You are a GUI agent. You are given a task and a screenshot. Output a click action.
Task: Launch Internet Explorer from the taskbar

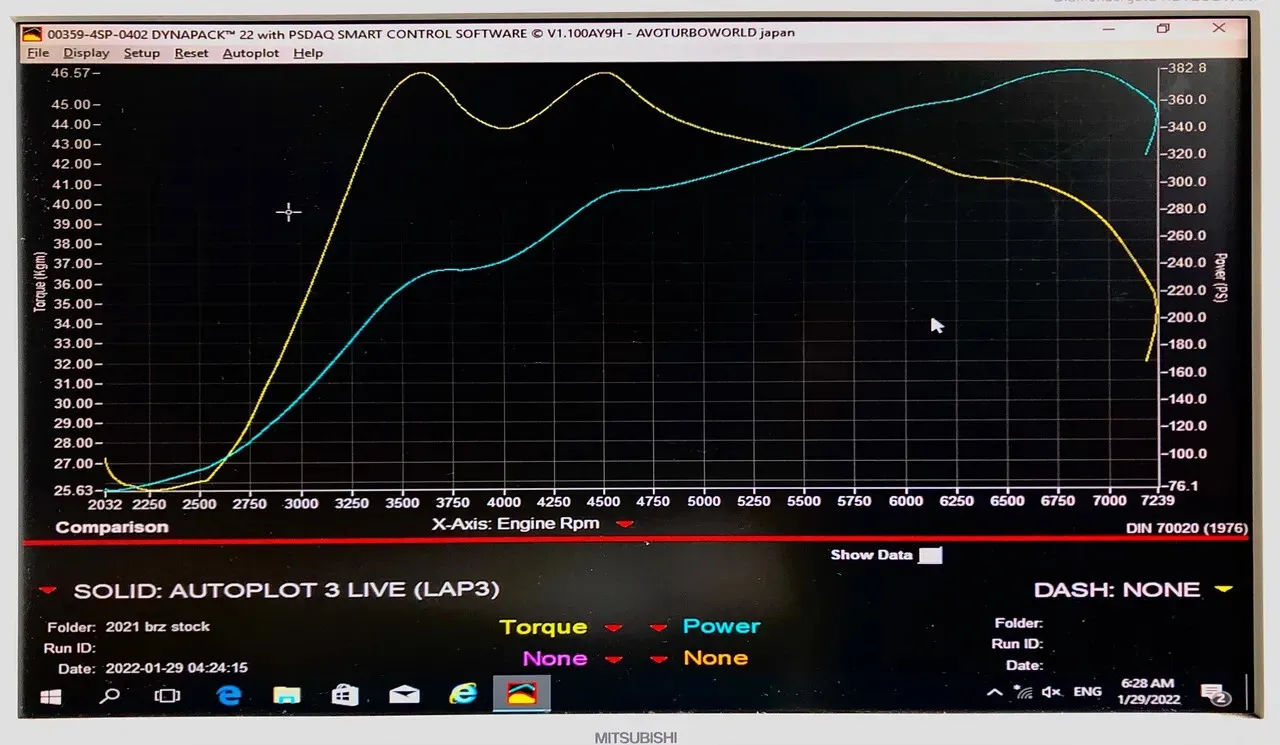(462, 694)
